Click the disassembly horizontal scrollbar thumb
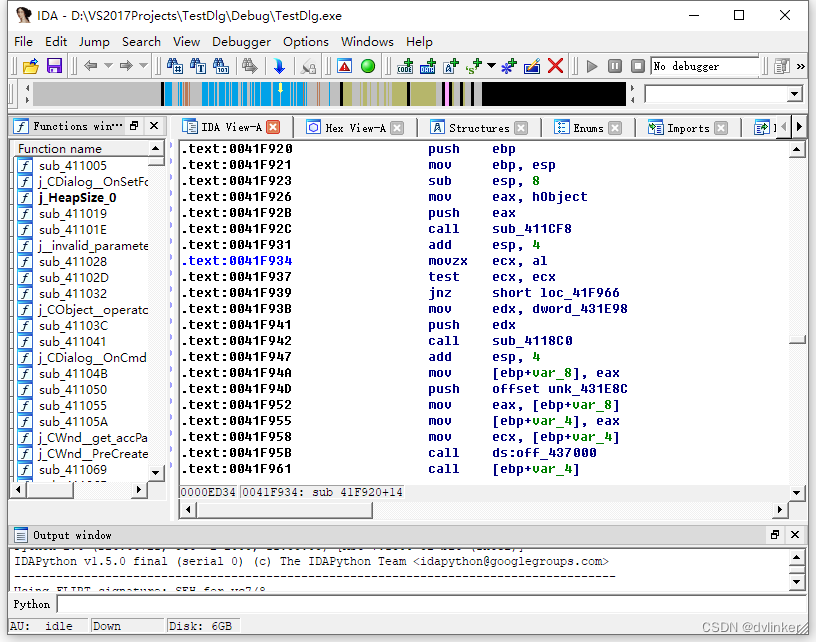816x642 pixels. (285, 510)
